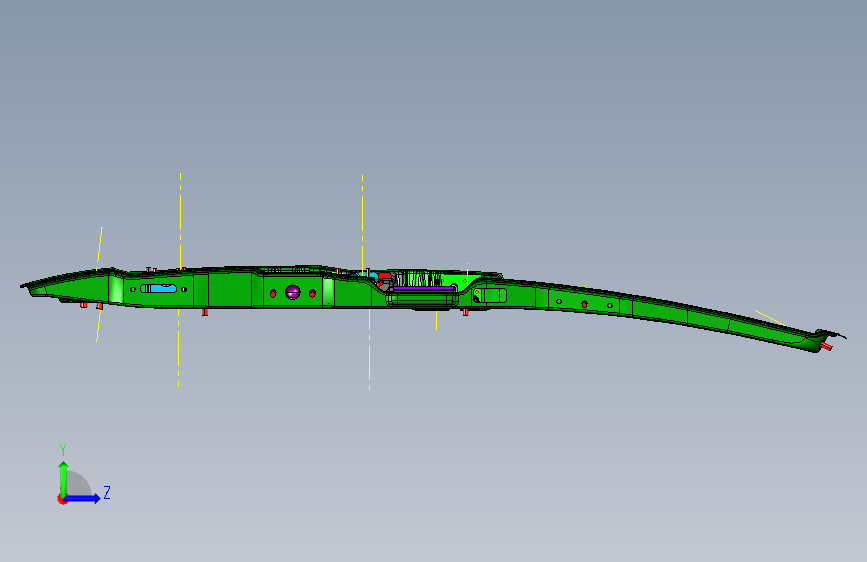Select the purple horizontal bar in the recess

[x=425, y=289]
